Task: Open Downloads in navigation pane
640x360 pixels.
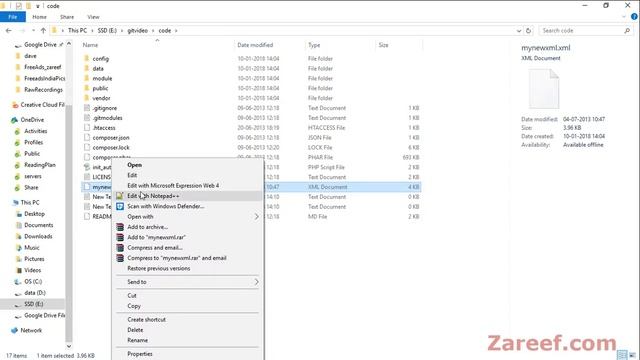Action: click(38, 236)
